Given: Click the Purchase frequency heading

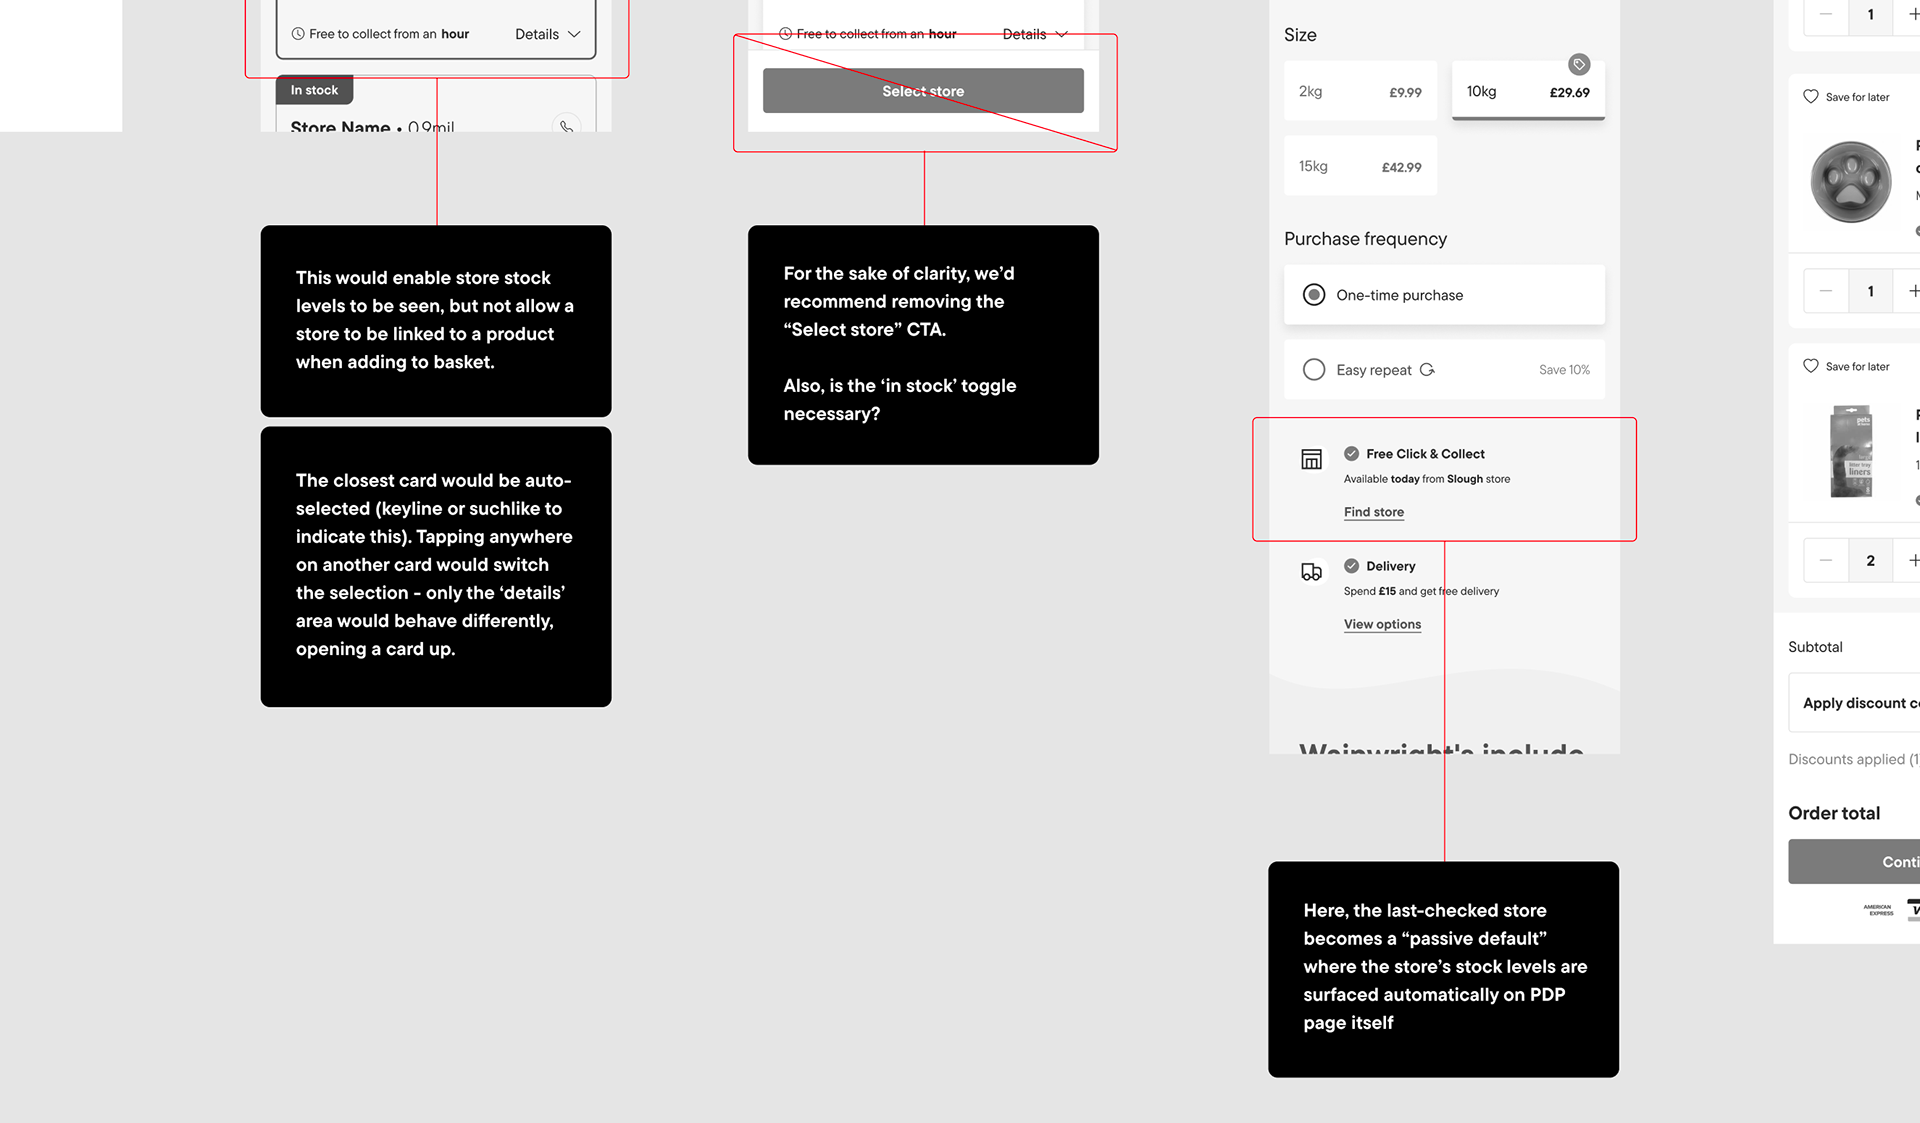Looking at the screenshot, I should click(1365, 239).
